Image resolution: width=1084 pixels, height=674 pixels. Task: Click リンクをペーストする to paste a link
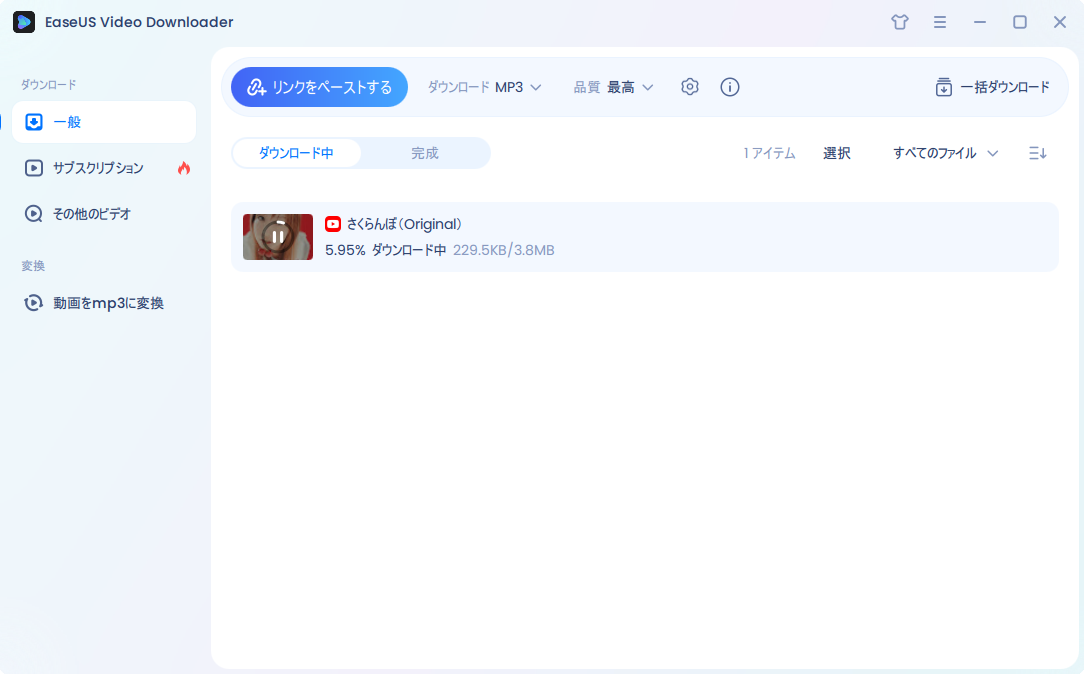pyautogui.click(x=319, y=87)
